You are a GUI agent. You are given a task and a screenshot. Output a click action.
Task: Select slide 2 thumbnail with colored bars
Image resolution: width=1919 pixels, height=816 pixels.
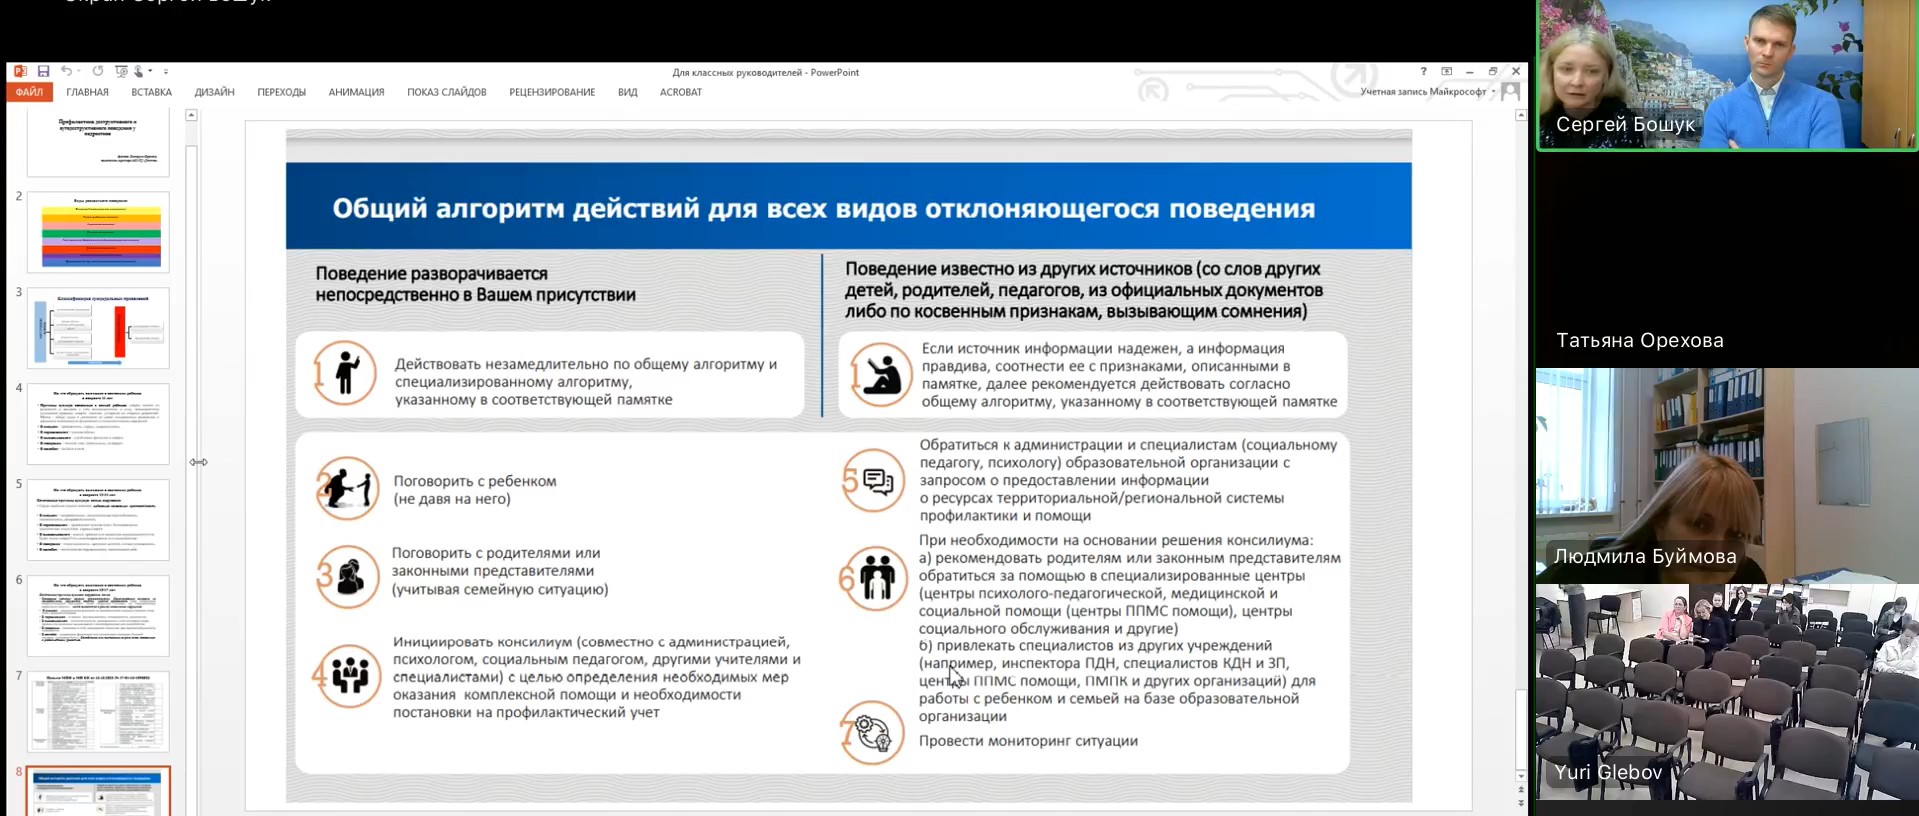click(x=98, y=232)
